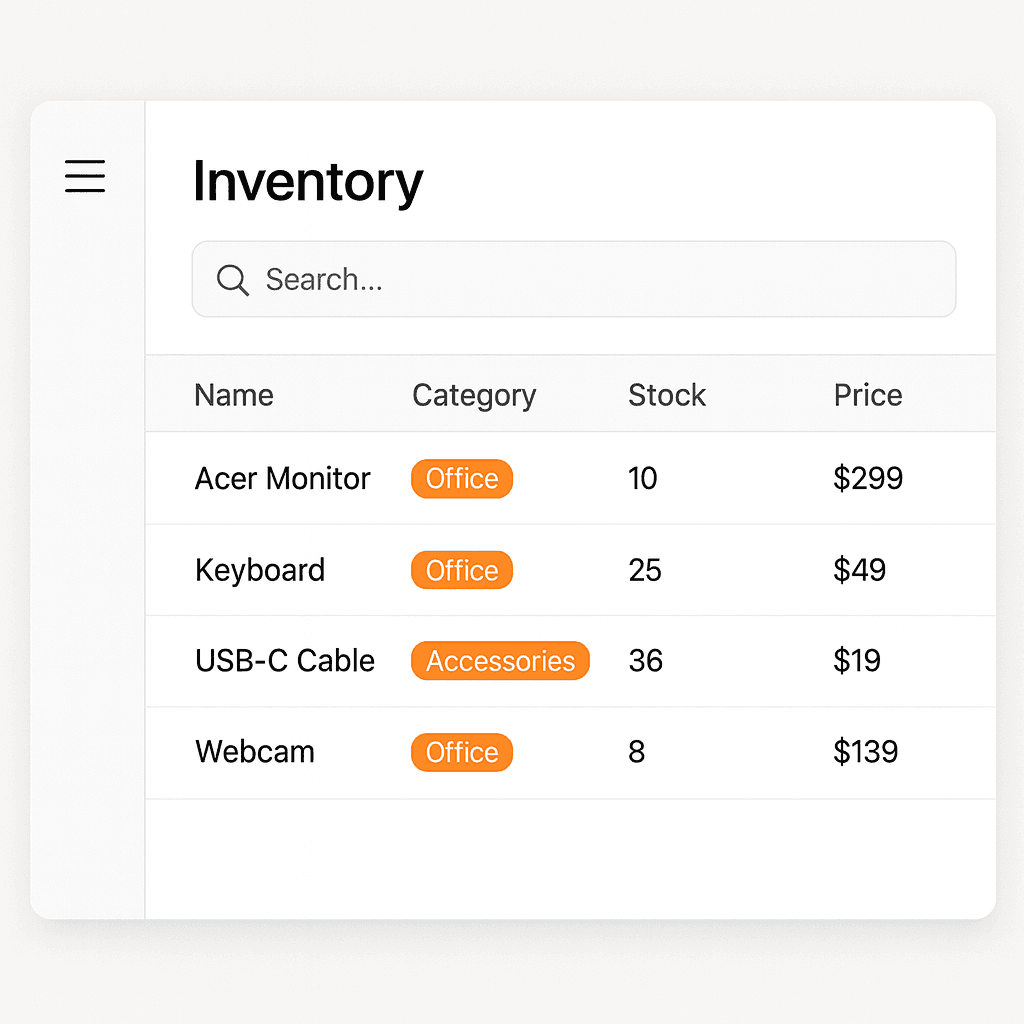Click the Inventory page title
1024x1024 pixels.
point(307,182)
